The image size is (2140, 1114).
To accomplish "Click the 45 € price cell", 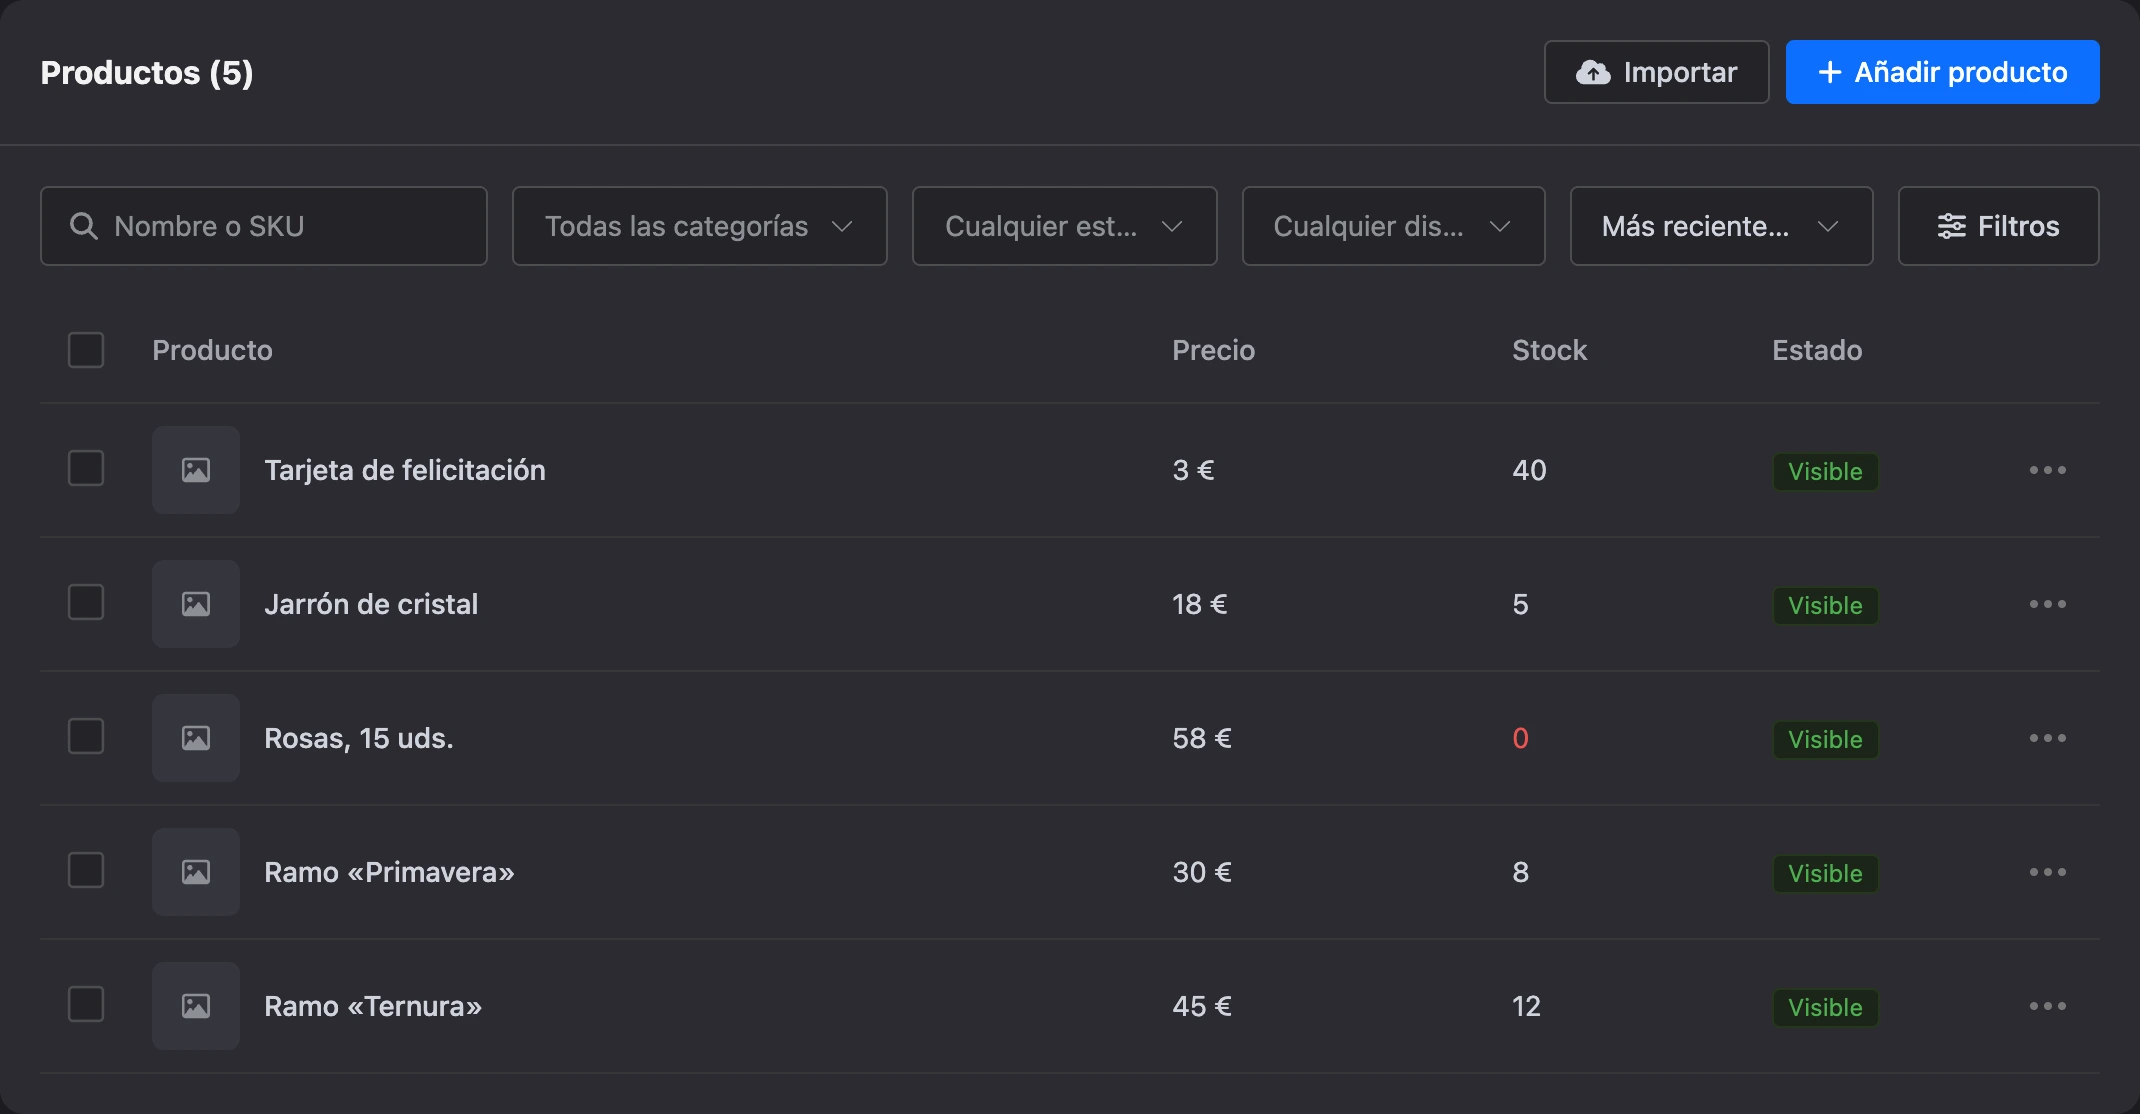I will tap(1202, 1006).
